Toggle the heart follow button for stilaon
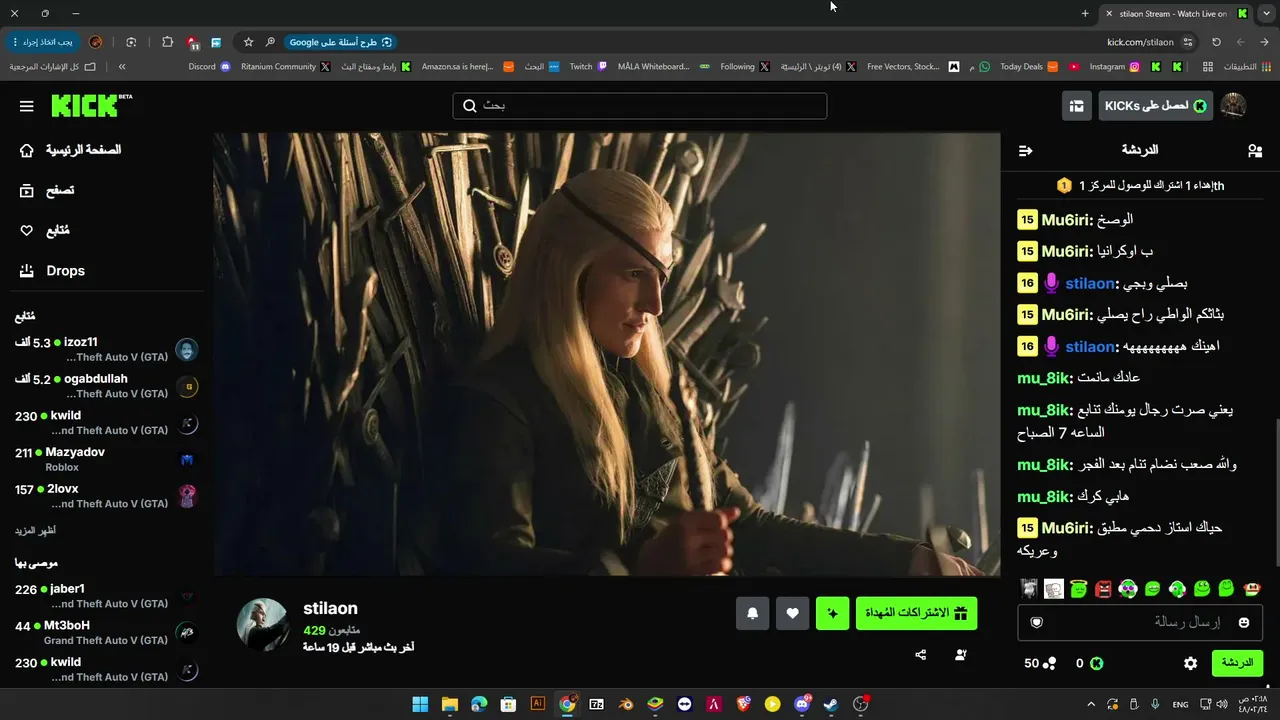Screen dimensions: 1280x720 pyautogui.click(x=793, y=613)
